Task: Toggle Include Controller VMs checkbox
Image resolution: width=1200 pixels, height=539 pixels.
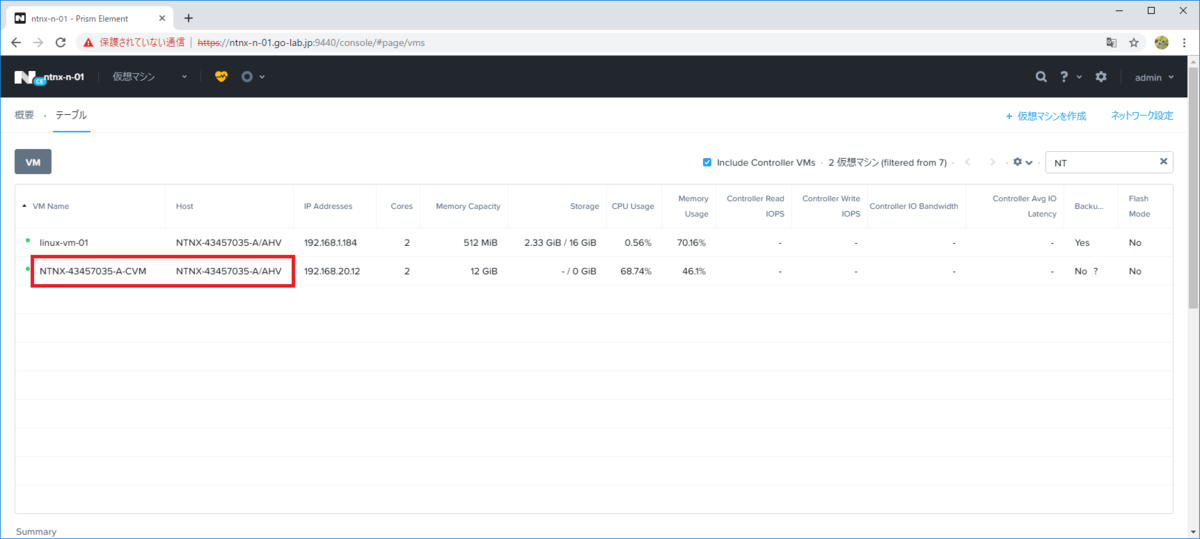Action: tap(707, 162)
